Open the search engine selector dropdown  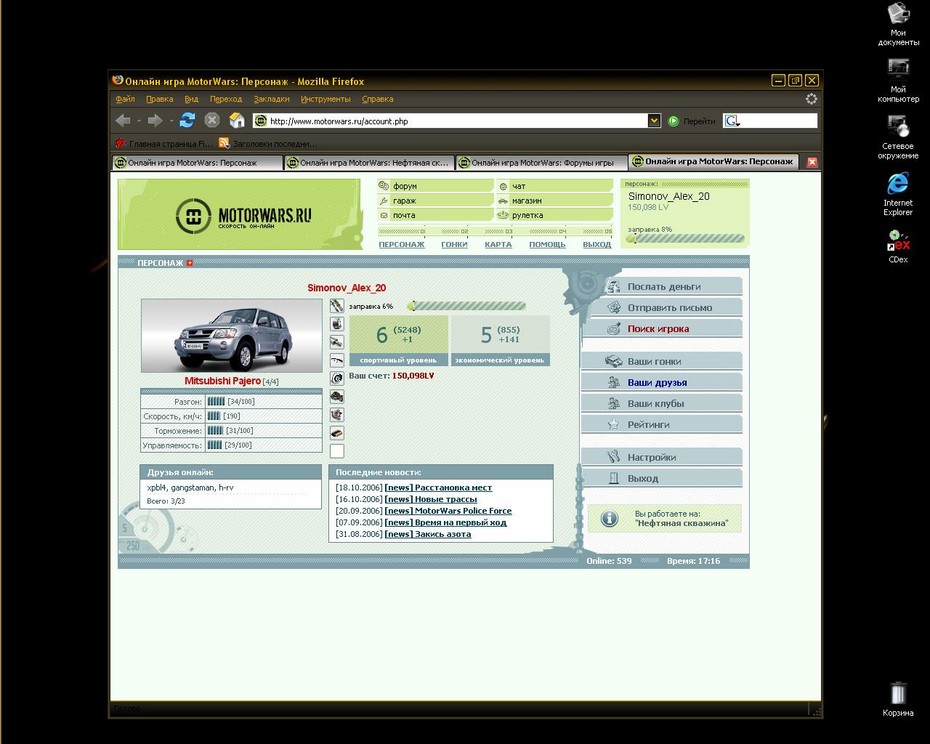732,121
